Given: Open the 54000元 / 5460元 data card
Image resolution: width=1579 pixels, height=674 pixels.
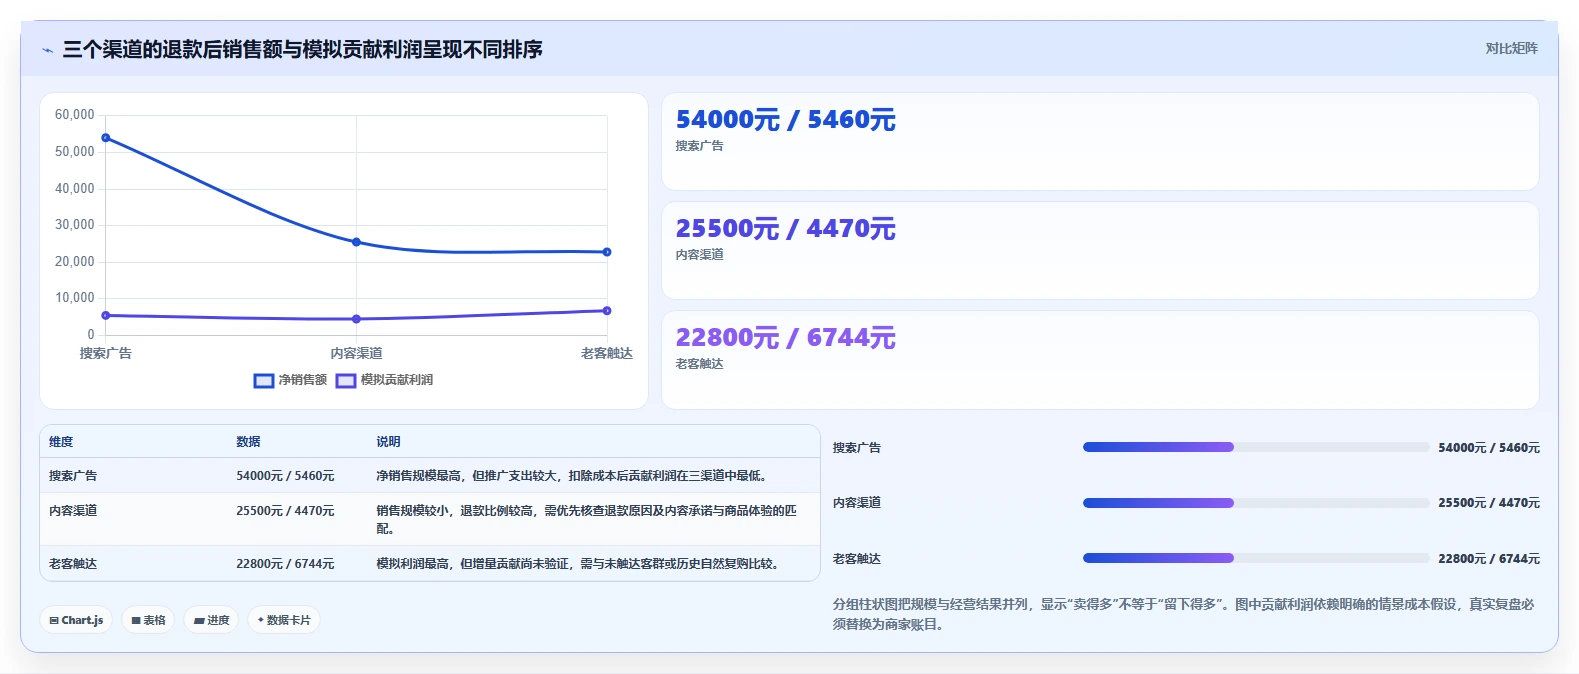Looking at the screenshot, I should pyautogui.click(x=1100, y=141).
